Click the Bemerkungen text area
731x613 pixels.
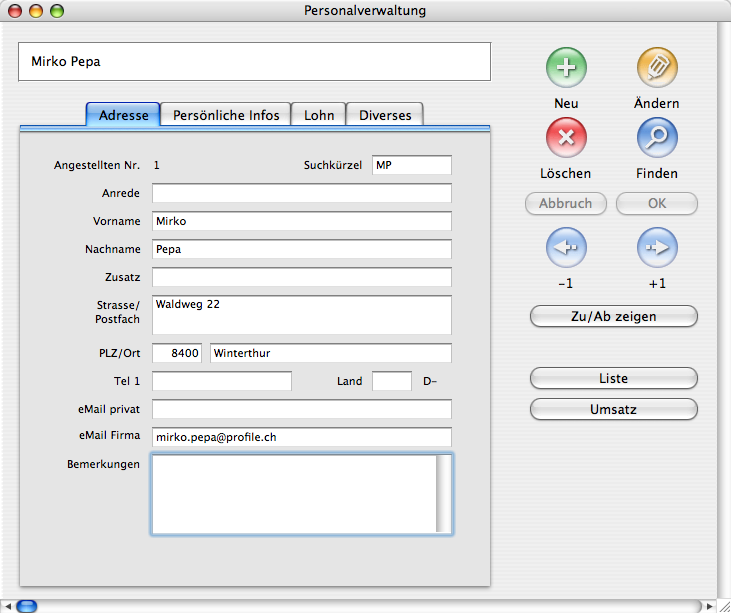292,494
